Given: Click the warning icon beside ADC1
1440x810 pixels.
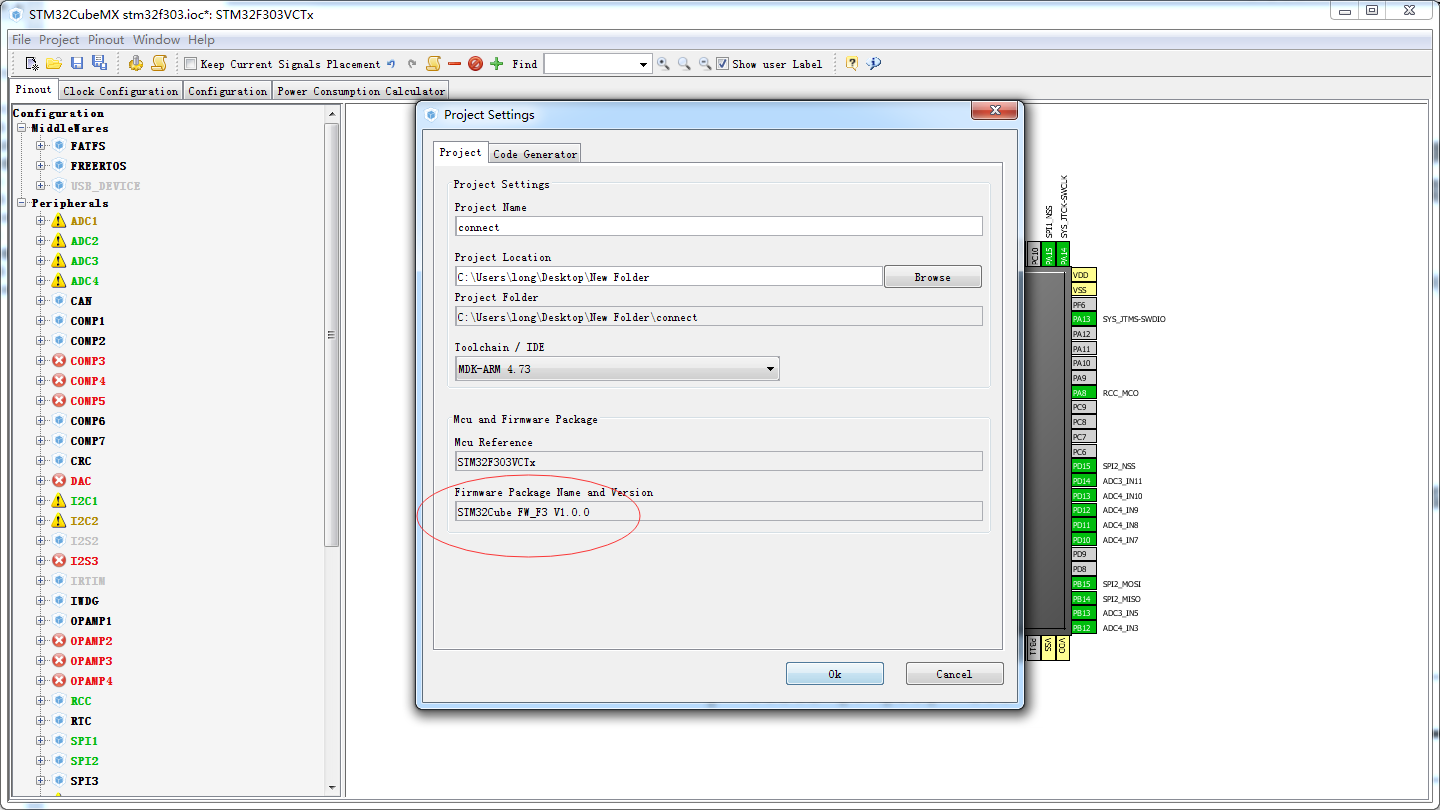Looking at the screenshot, I should (x=59, y=221).
